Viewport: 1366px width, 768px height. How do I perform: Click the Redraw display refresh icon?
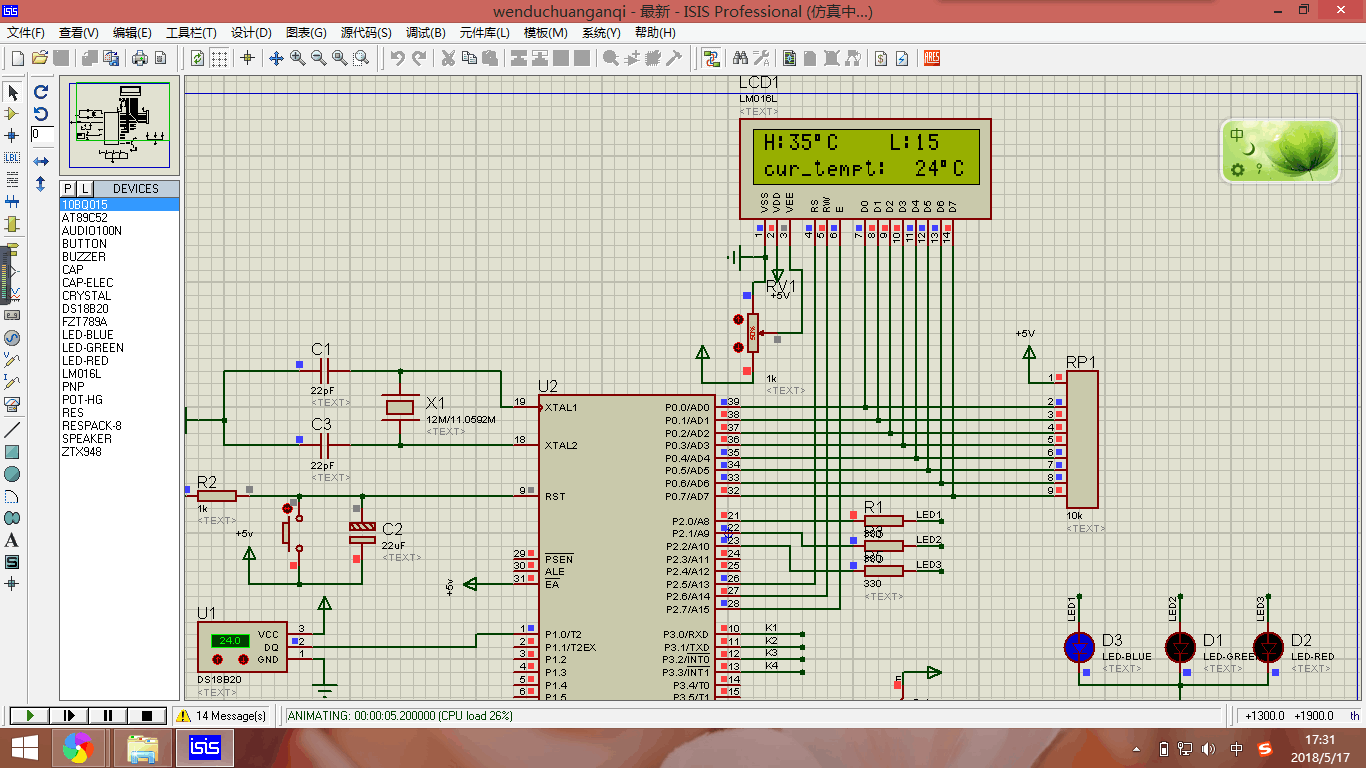(197, 58)
